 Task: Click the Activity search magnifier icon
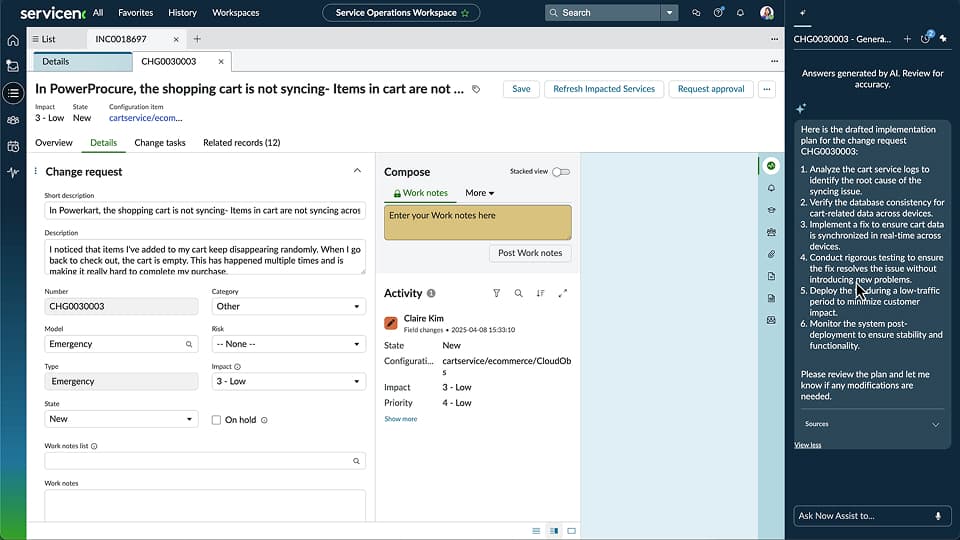pyautogui.click(x=518, y=293)
